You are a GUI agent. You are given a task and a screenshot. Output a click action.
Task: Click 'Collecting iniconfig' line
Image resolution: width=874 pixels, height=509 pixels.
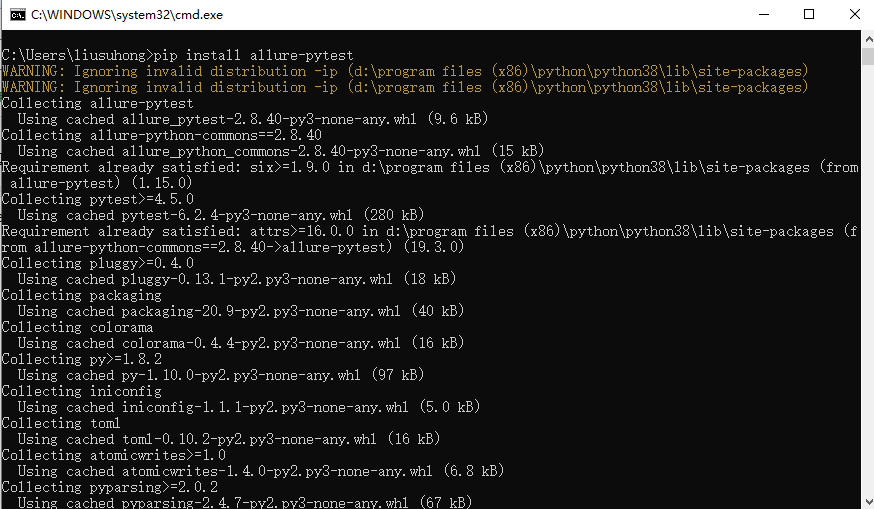pyautogui.click(x=81, y=391)
